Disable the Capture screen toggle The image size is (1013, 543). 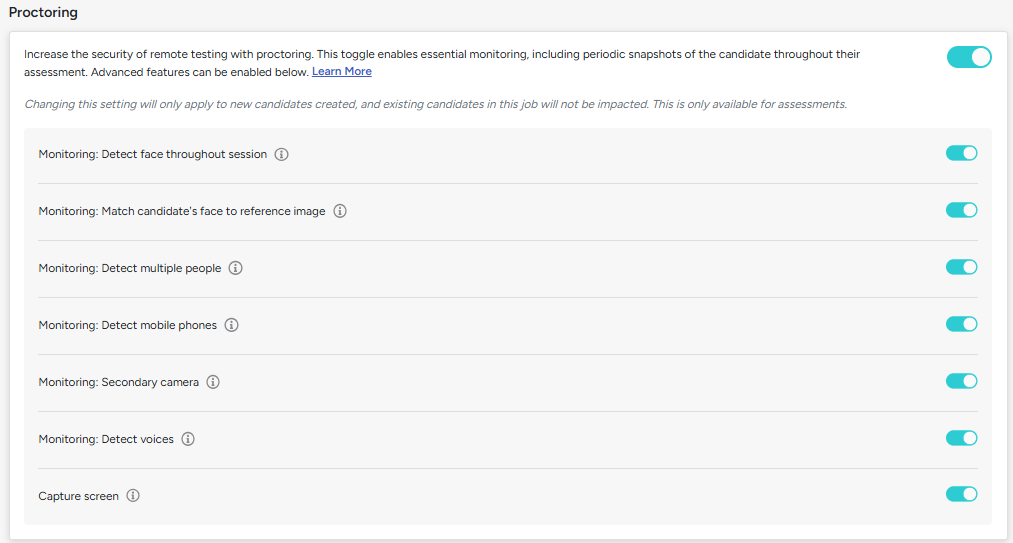[961, 495]
